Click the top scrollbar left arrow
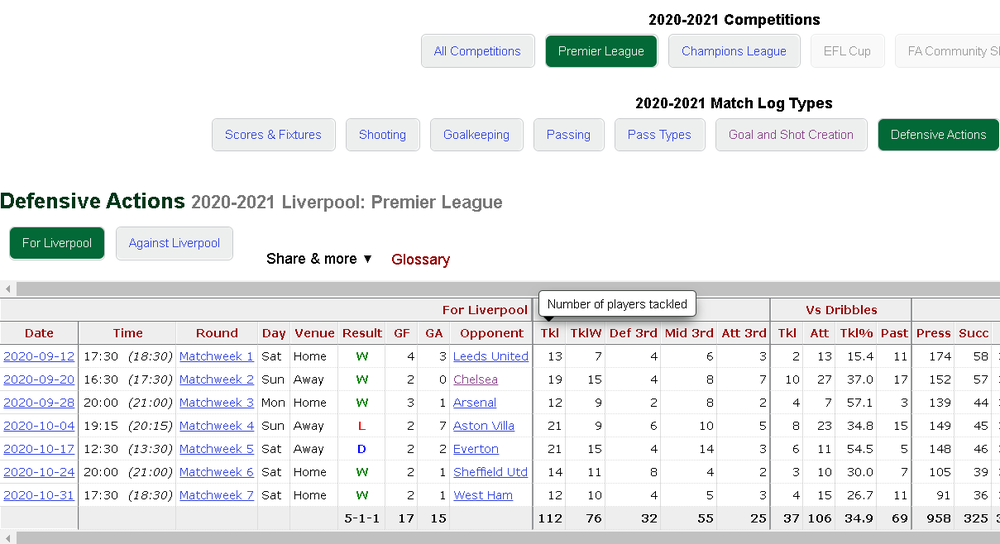The width and height of the screenshot is (1000, 544). point(8,289)
